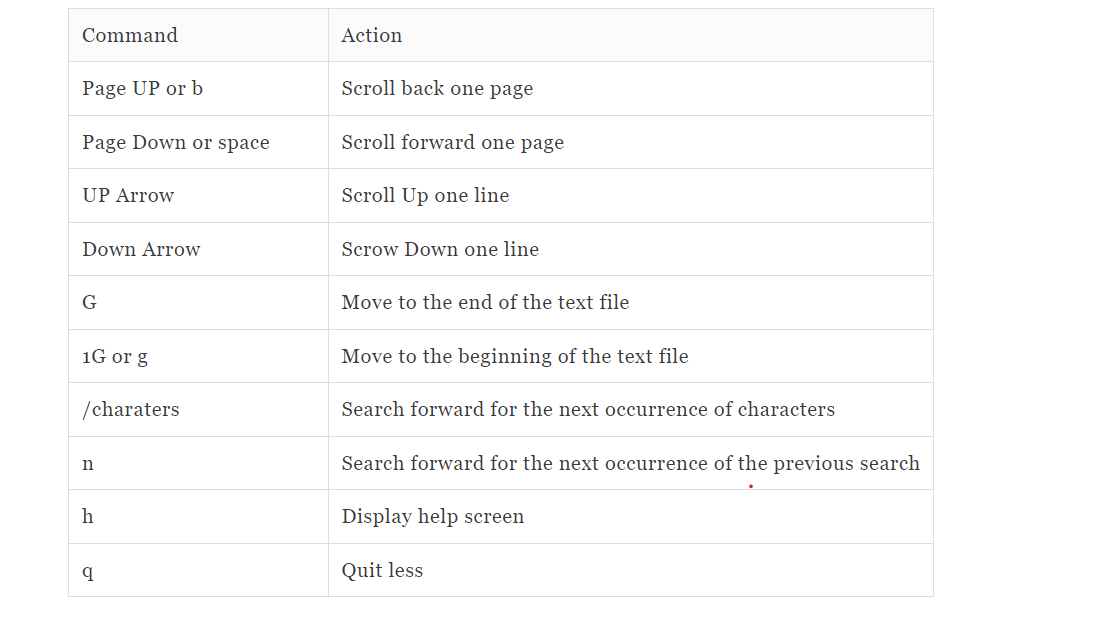Click the "Command" column header

[x=130, y=36]
